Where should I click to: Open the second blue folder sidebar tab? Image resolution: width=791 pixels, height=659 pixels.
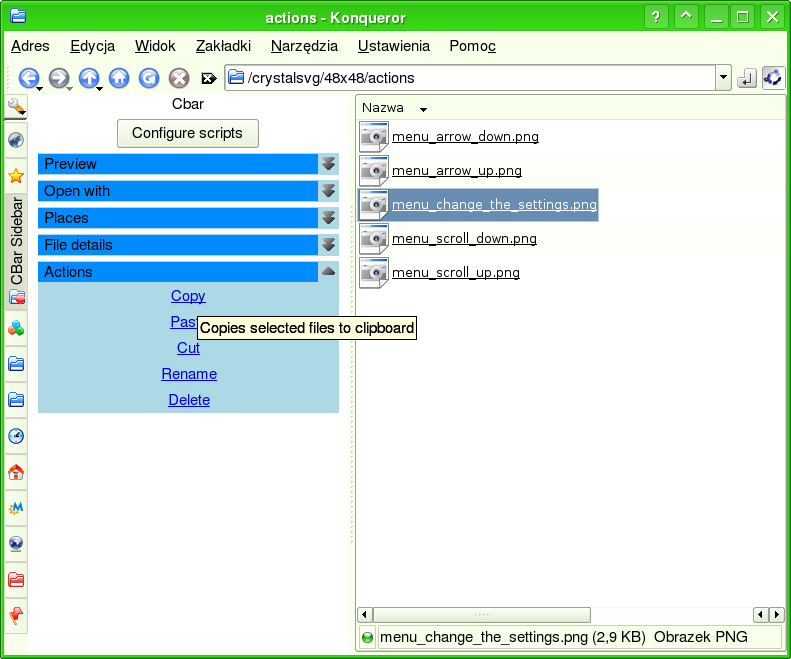pyautogui.click(x=16, y=400)
